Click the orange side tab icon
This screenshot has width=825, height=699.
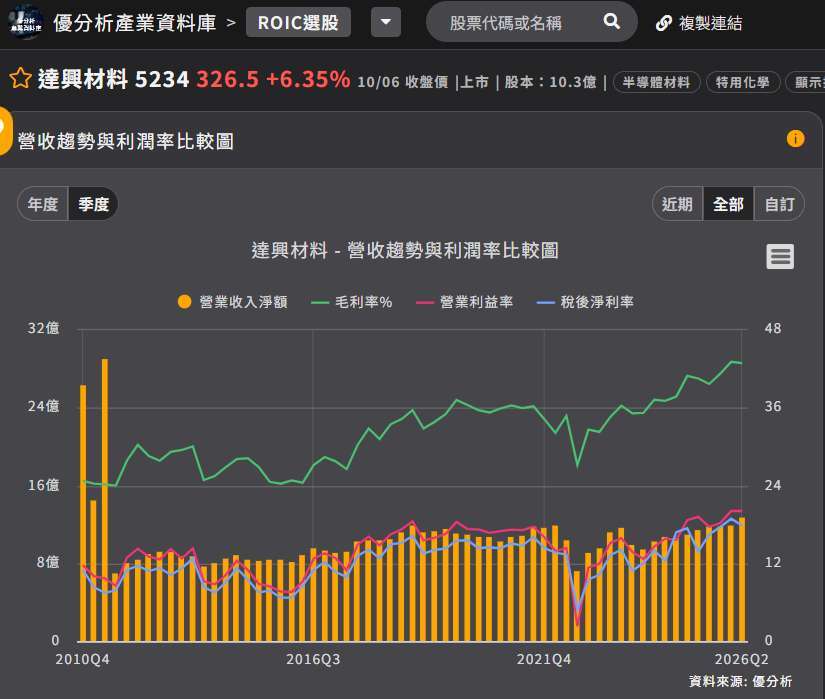(x=5, y=130)
